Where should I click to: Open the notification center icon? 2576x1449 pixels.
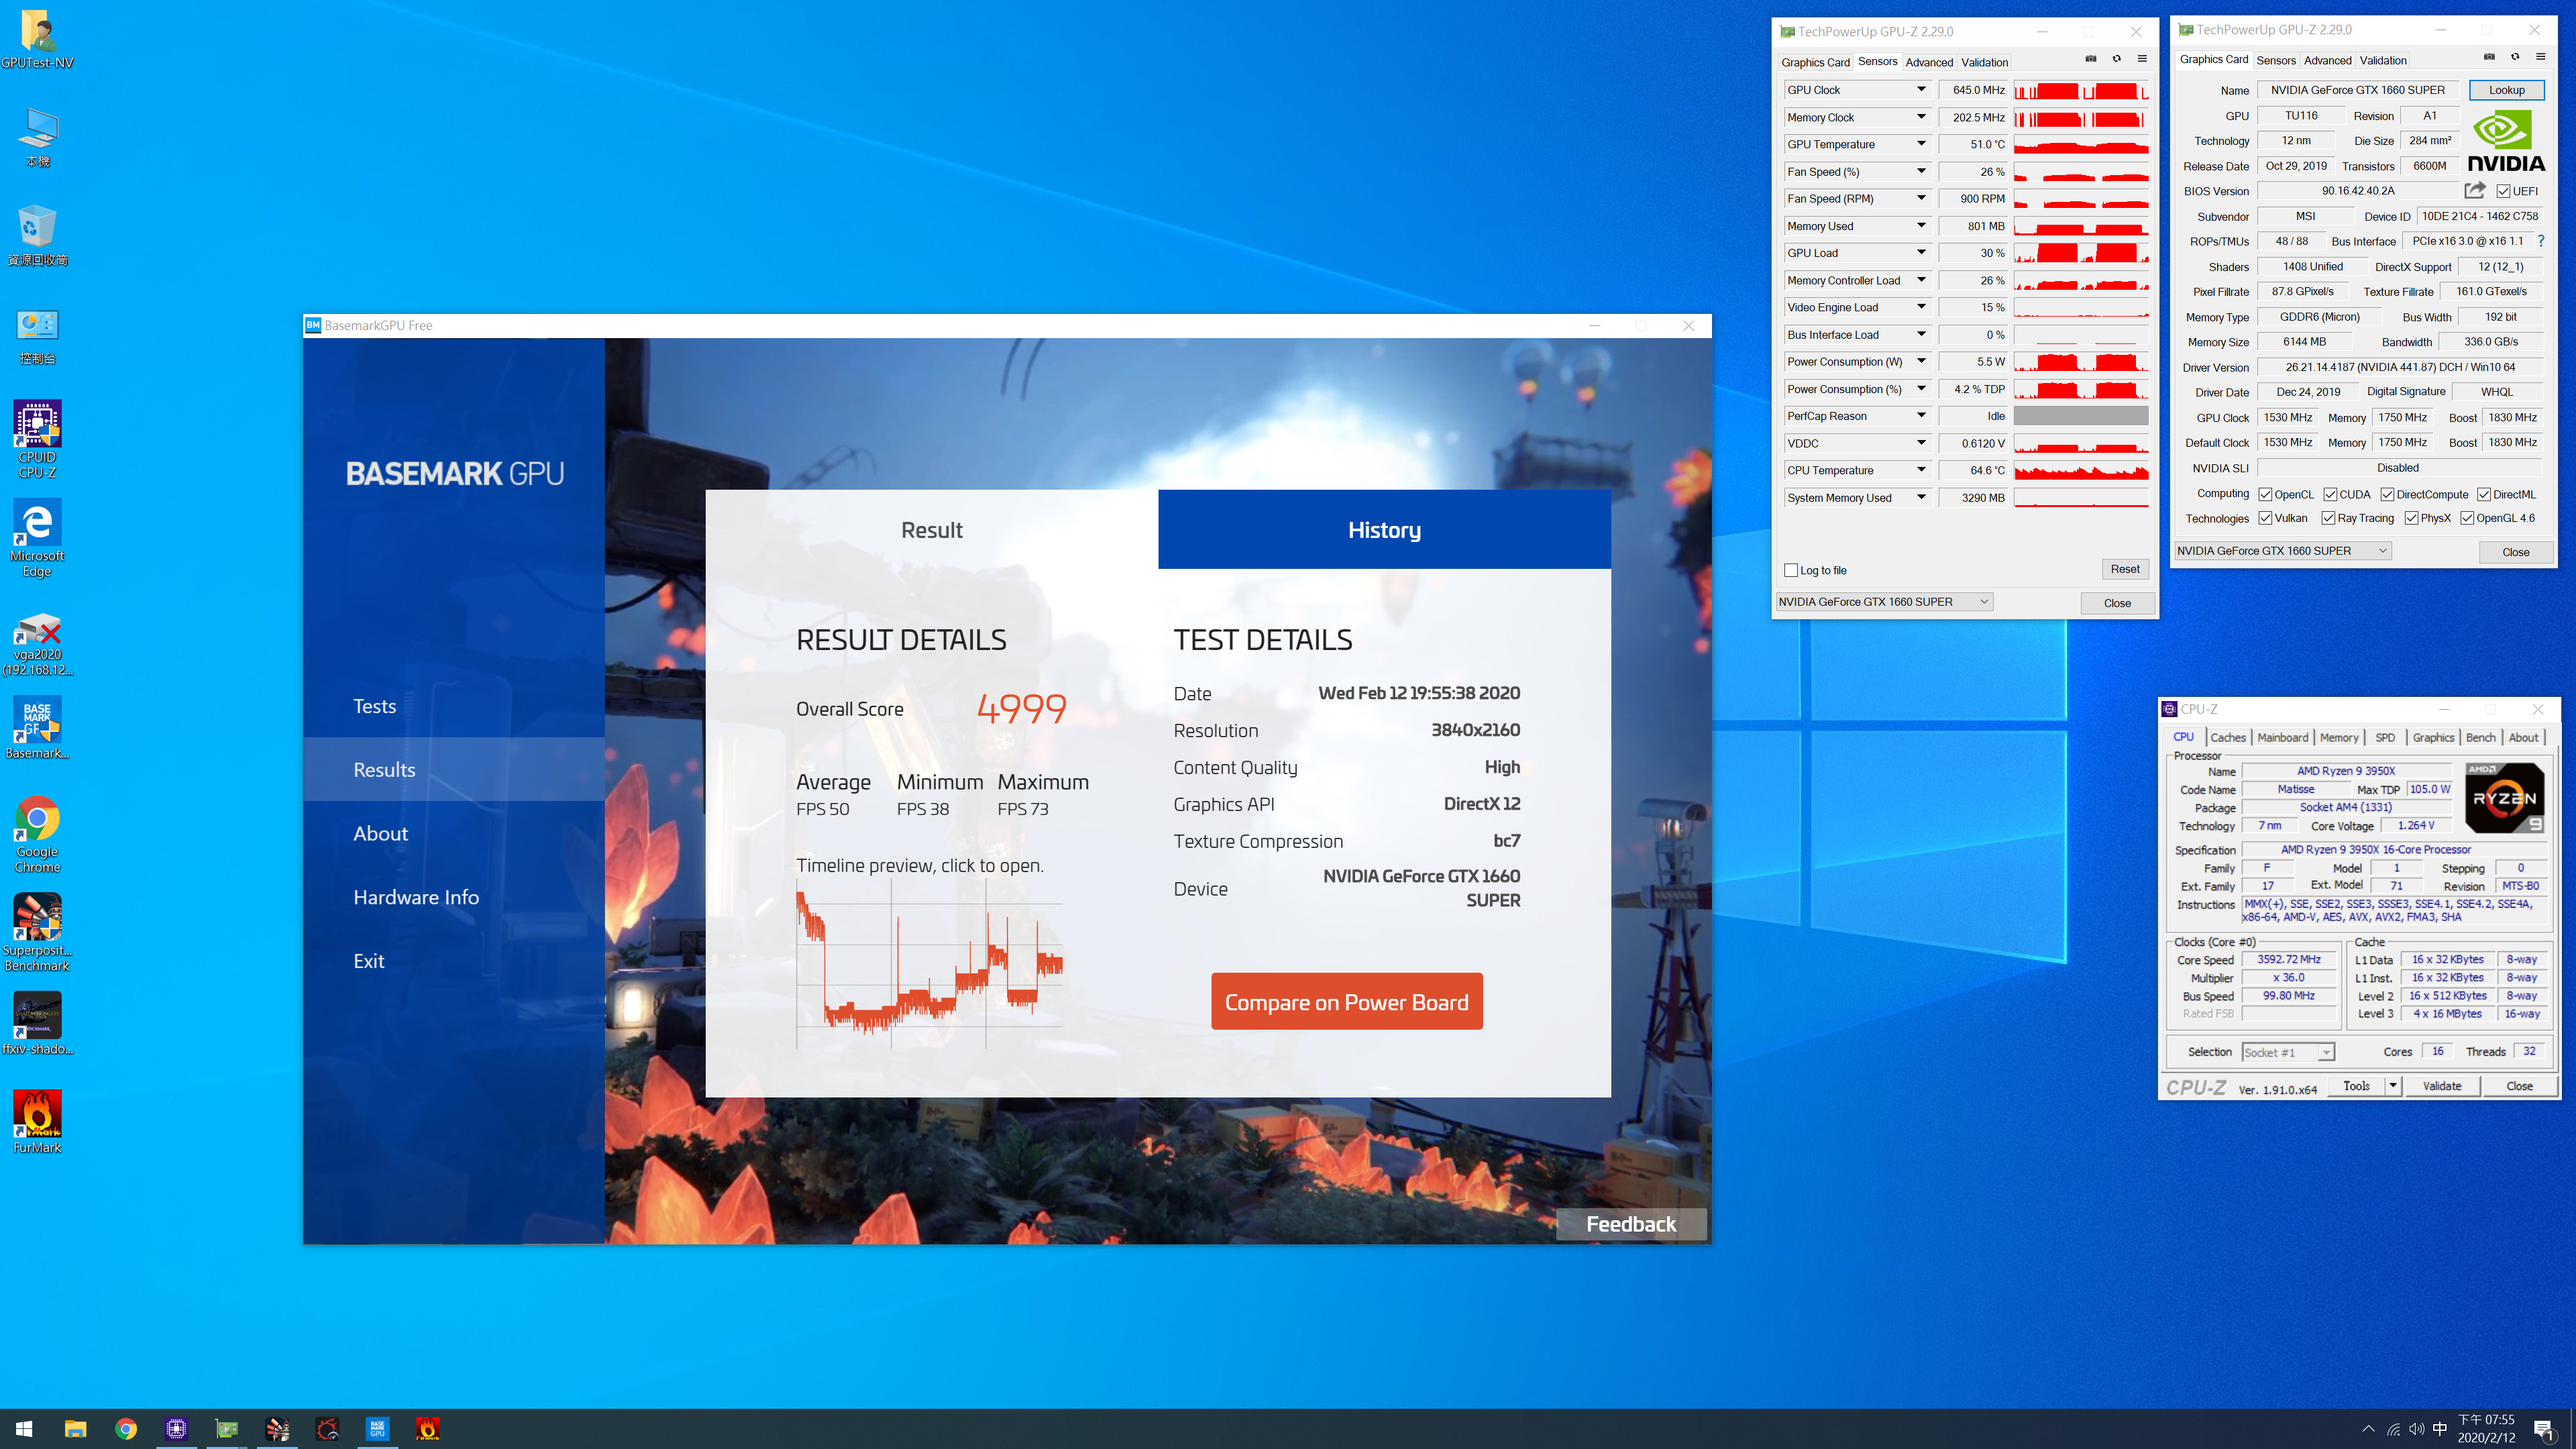2544,1429
